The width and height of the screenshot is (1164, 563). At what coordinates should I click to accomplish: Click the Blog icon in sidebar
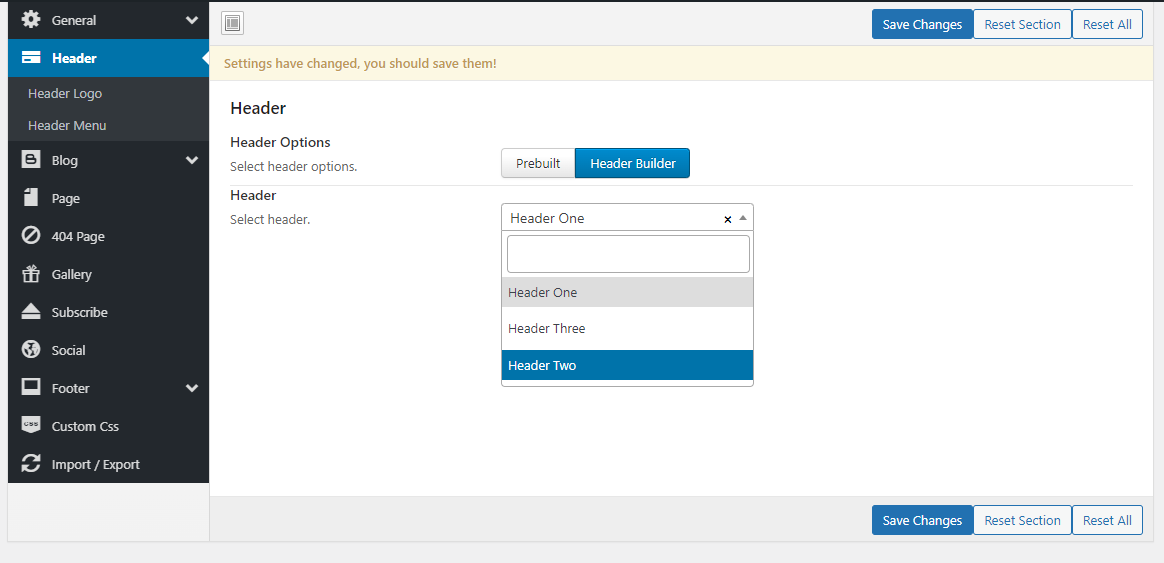(31, 160)
